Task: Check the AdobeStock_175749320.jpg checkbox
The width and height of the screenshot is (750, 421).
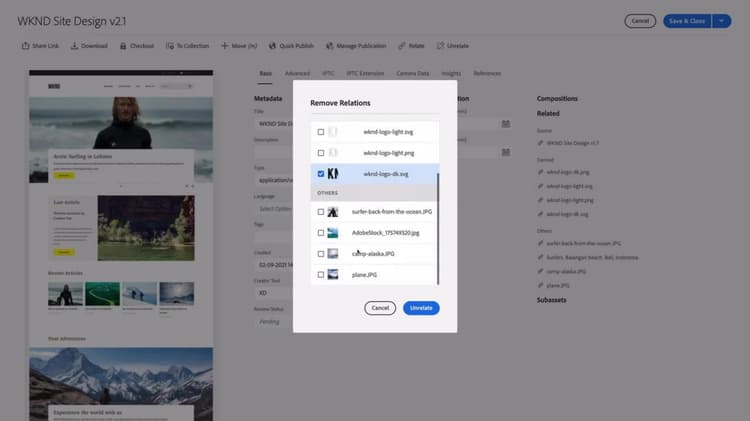Action: click(x=321, y=233)
